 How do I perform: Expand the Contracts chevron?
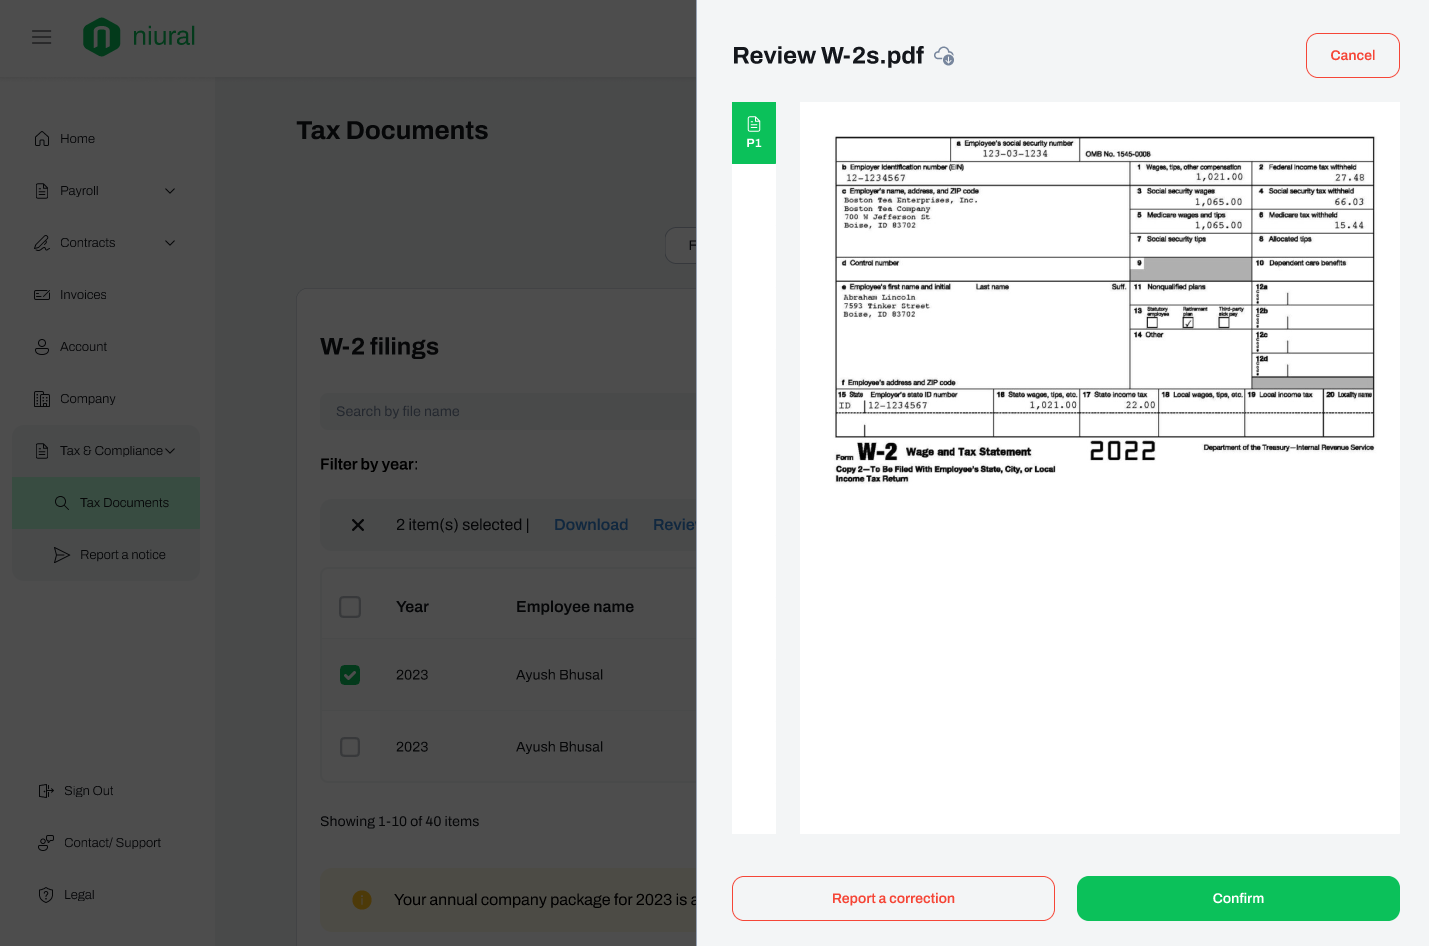point(170,243)
